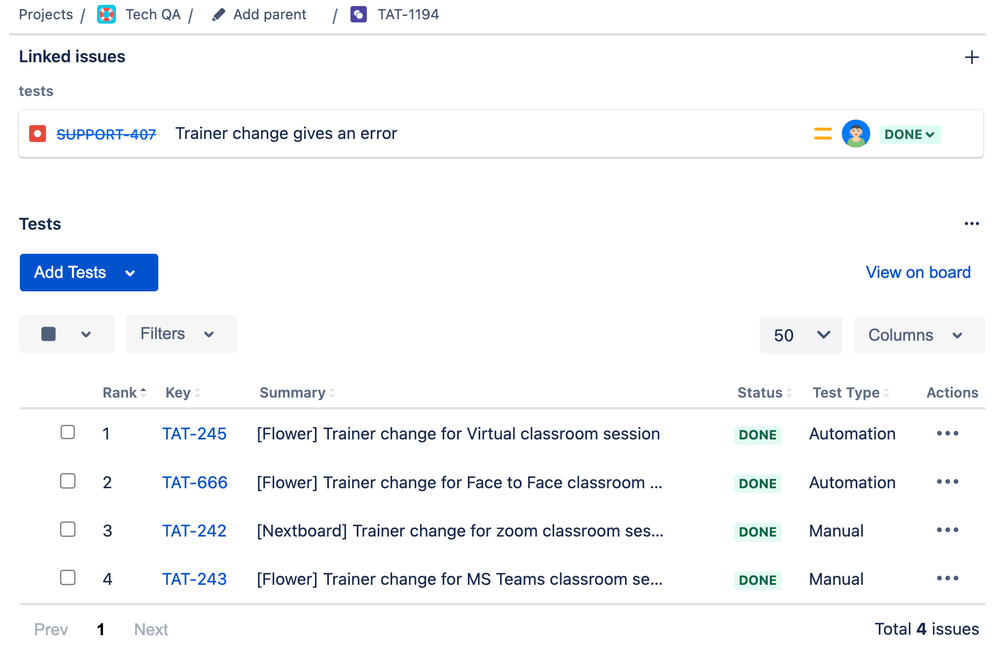Image resolution: width=999 pixels, height=661 pixels.
Task: Open the 50 per page dropdown
Action: [801, 335]
